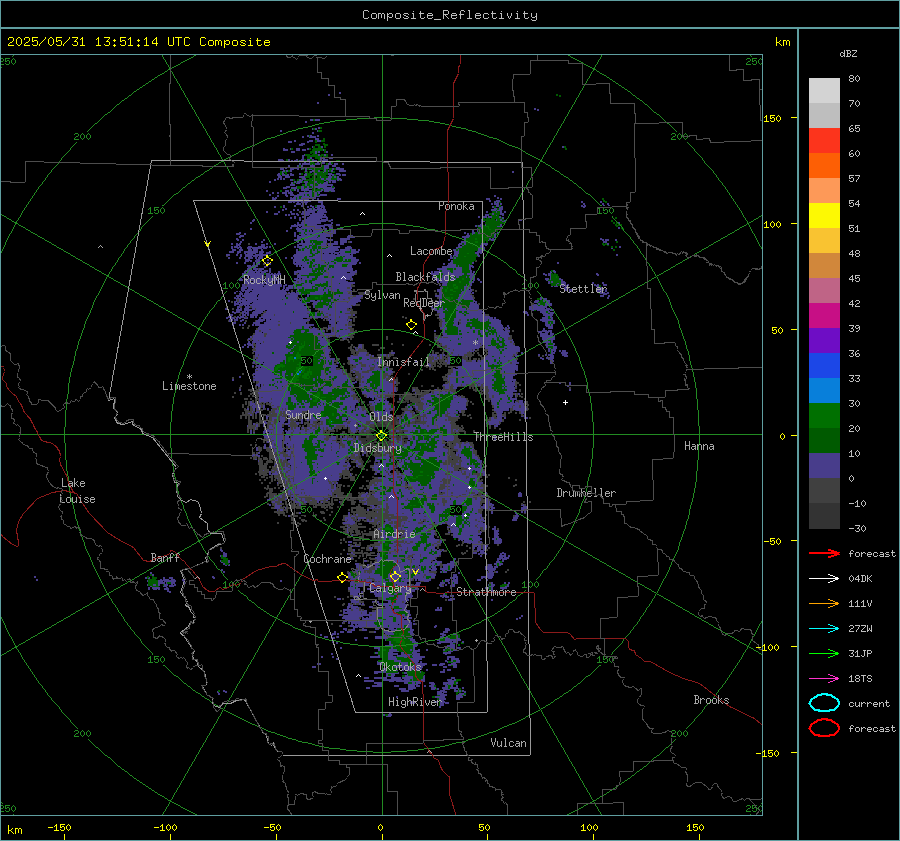
Task: Click the Brooks city label
Action: pyautogui.click(x=711, y=700)
